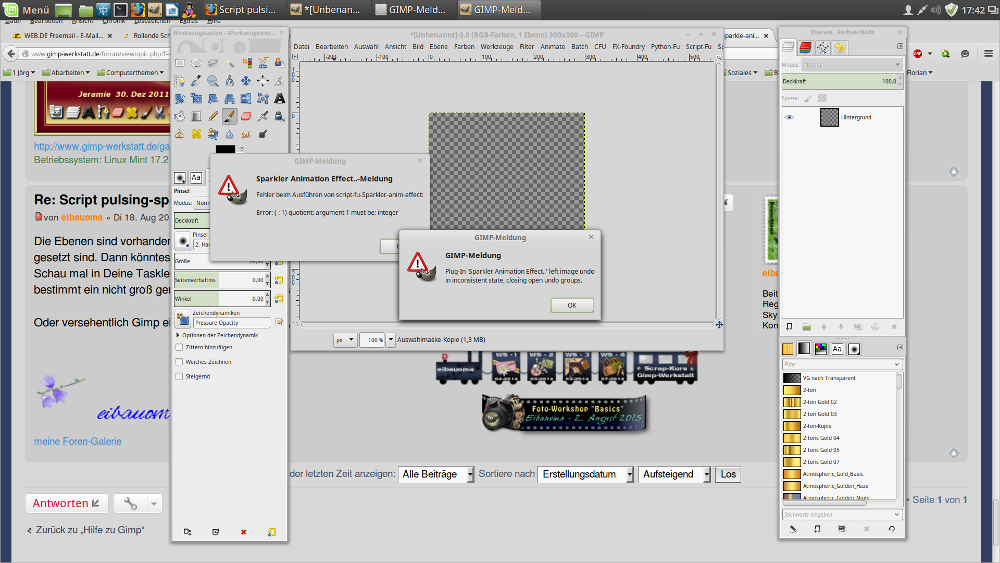Select the Text tool in toolbox

279,98
